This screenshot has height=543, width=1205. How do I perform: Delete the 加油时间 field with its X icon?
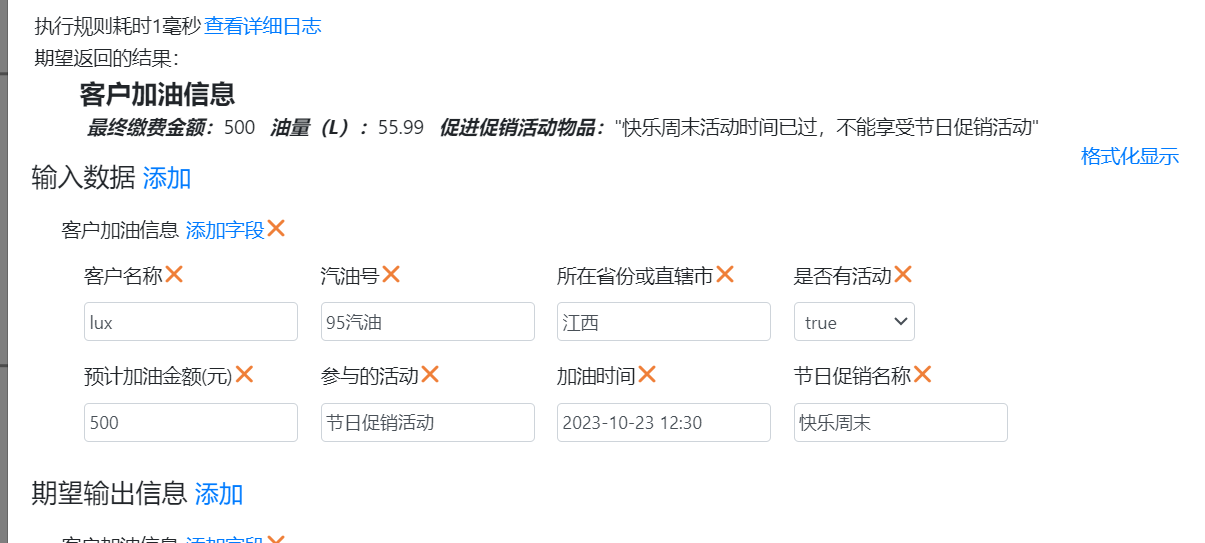[x=647, y=374]
